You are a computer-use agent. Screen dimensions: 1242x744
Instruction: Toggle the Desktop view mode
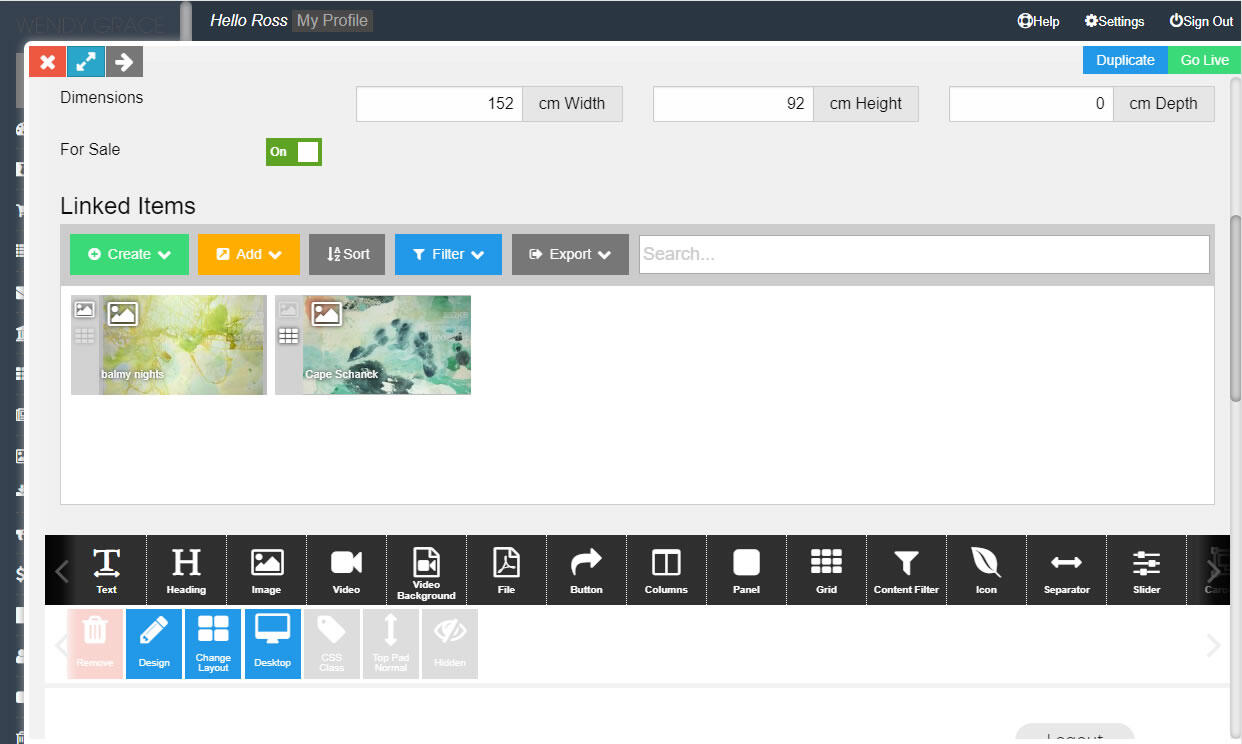click(x=272, y=644)
